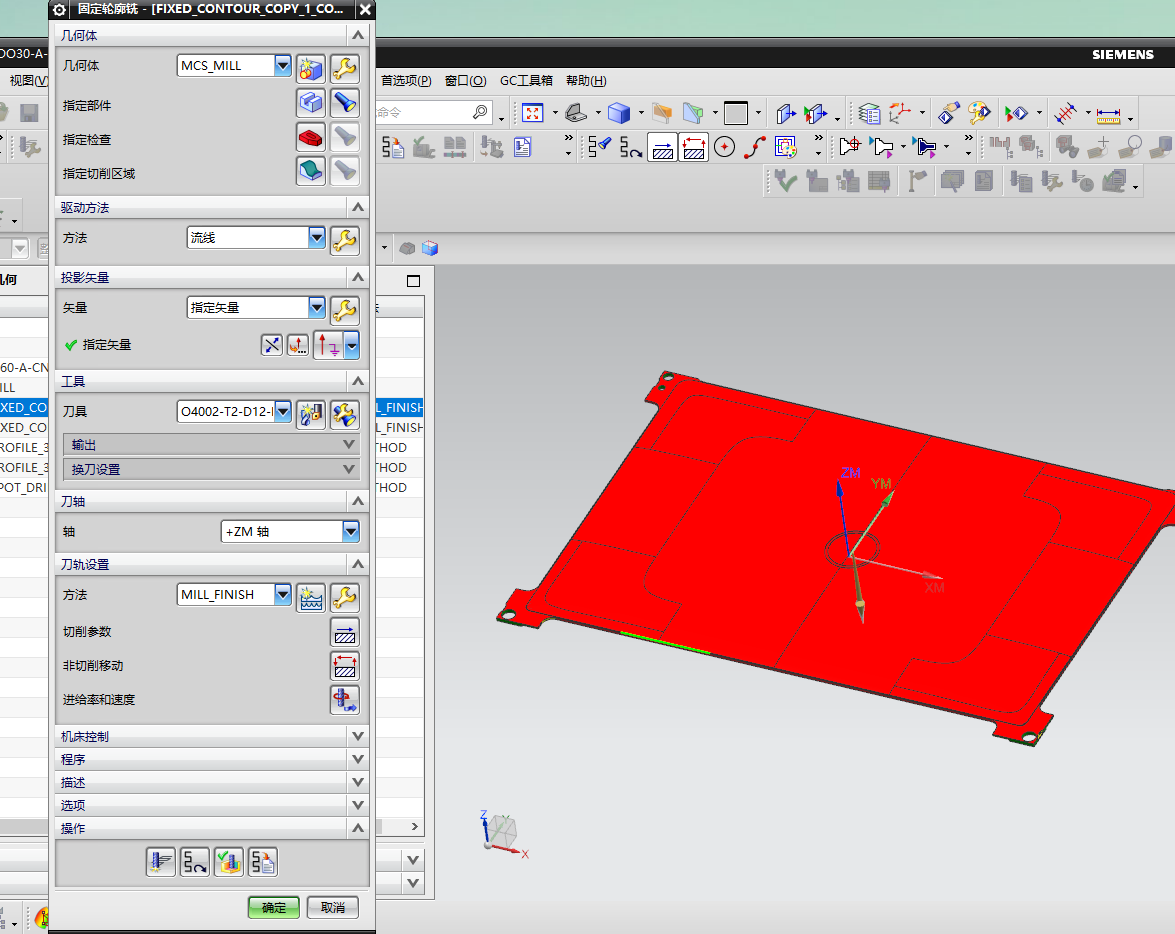Screen dimensions: 1175x934
Task: Display part geometry with flashlight icon
Action: pos(345,103)
